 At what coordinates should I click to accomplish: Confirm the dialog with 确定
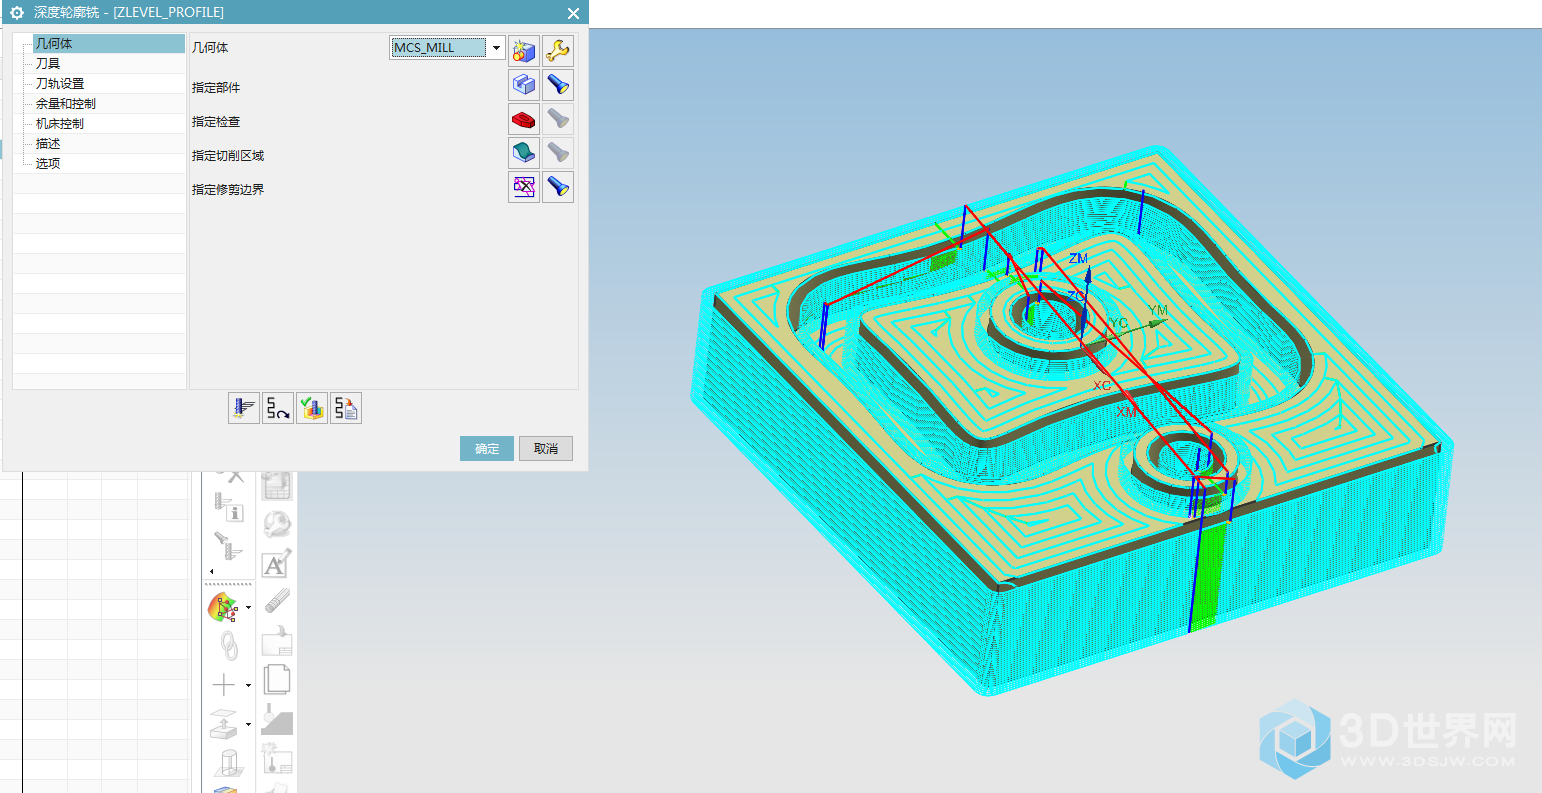point(487,448)
